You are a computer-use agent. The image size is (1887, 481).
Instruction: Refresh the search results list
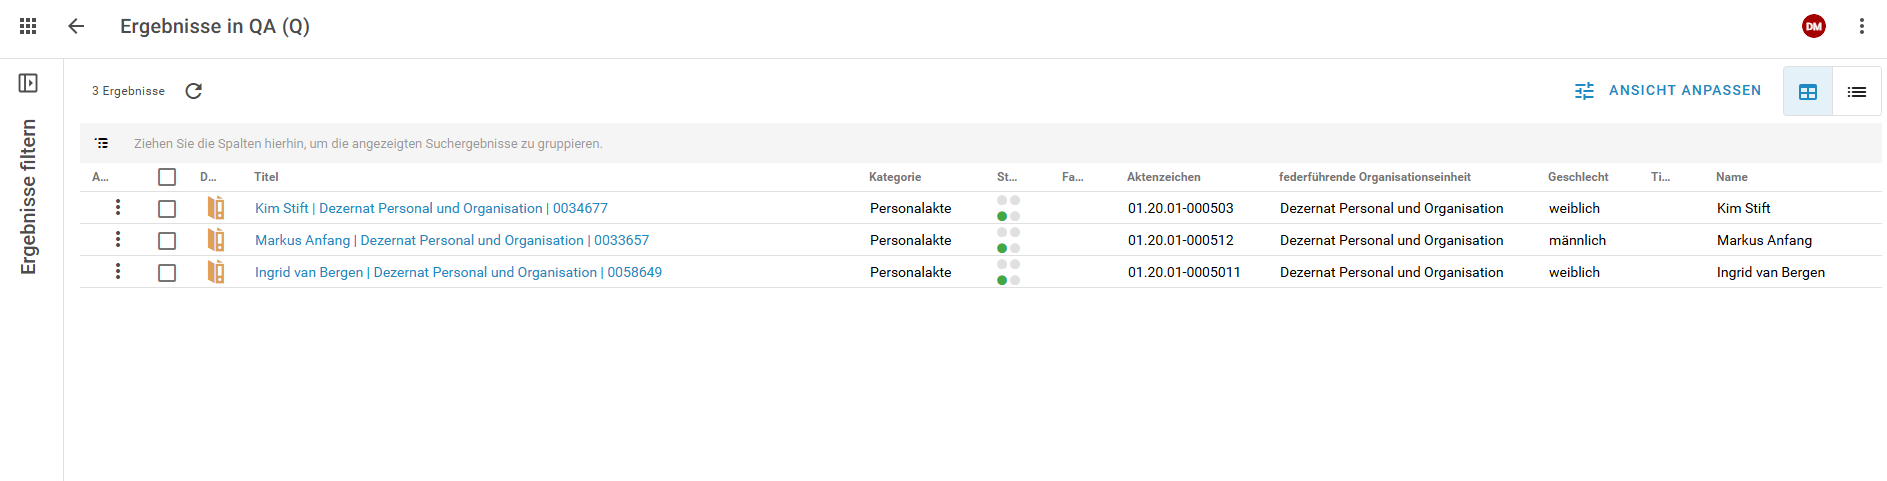pyautogui.click(x=194, y=91)
